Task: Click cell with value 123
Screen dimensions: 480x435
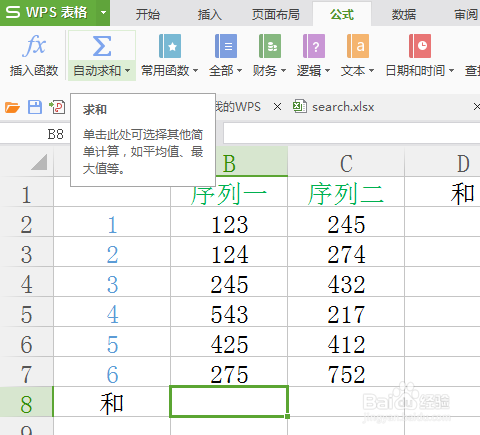Action: pyautogui.click(x=229, y=222)
